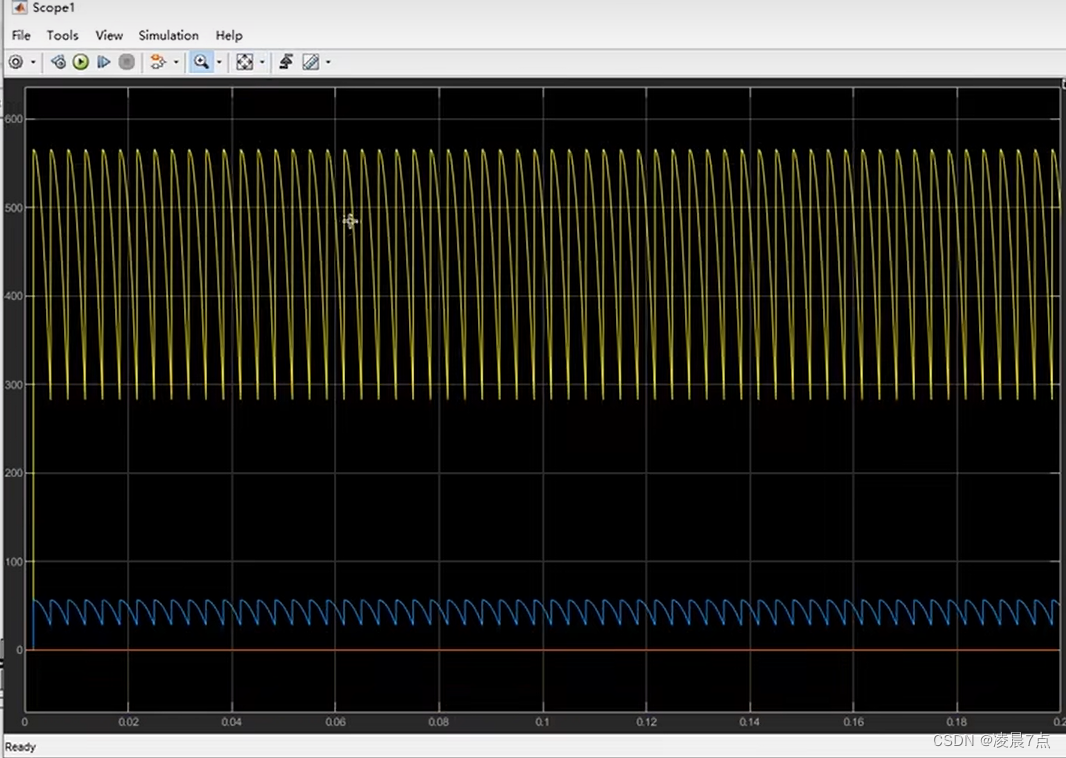Image resolution: width=1066 pixels, height=758 pixels.
Task: Open the Simulation menu
Action: [169, 35]
